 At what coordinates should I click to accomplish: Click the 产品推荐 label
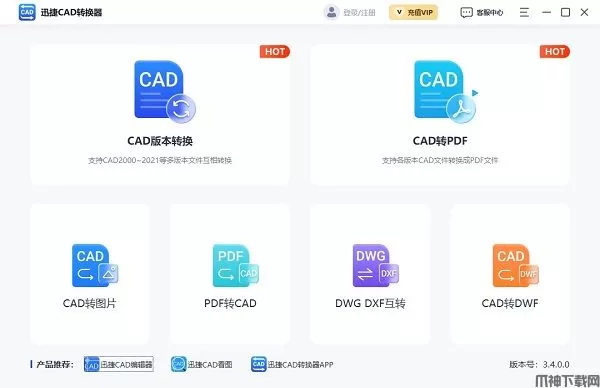[x=55, y=364]
